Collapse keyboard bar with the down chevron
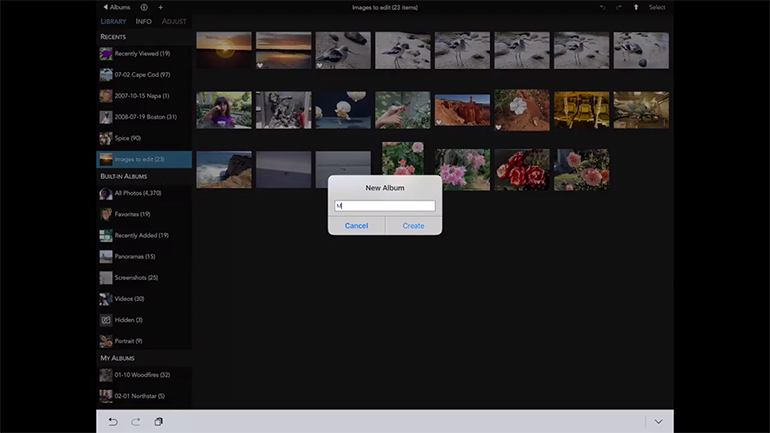770x433 pixels. click(x=658, y=422)
